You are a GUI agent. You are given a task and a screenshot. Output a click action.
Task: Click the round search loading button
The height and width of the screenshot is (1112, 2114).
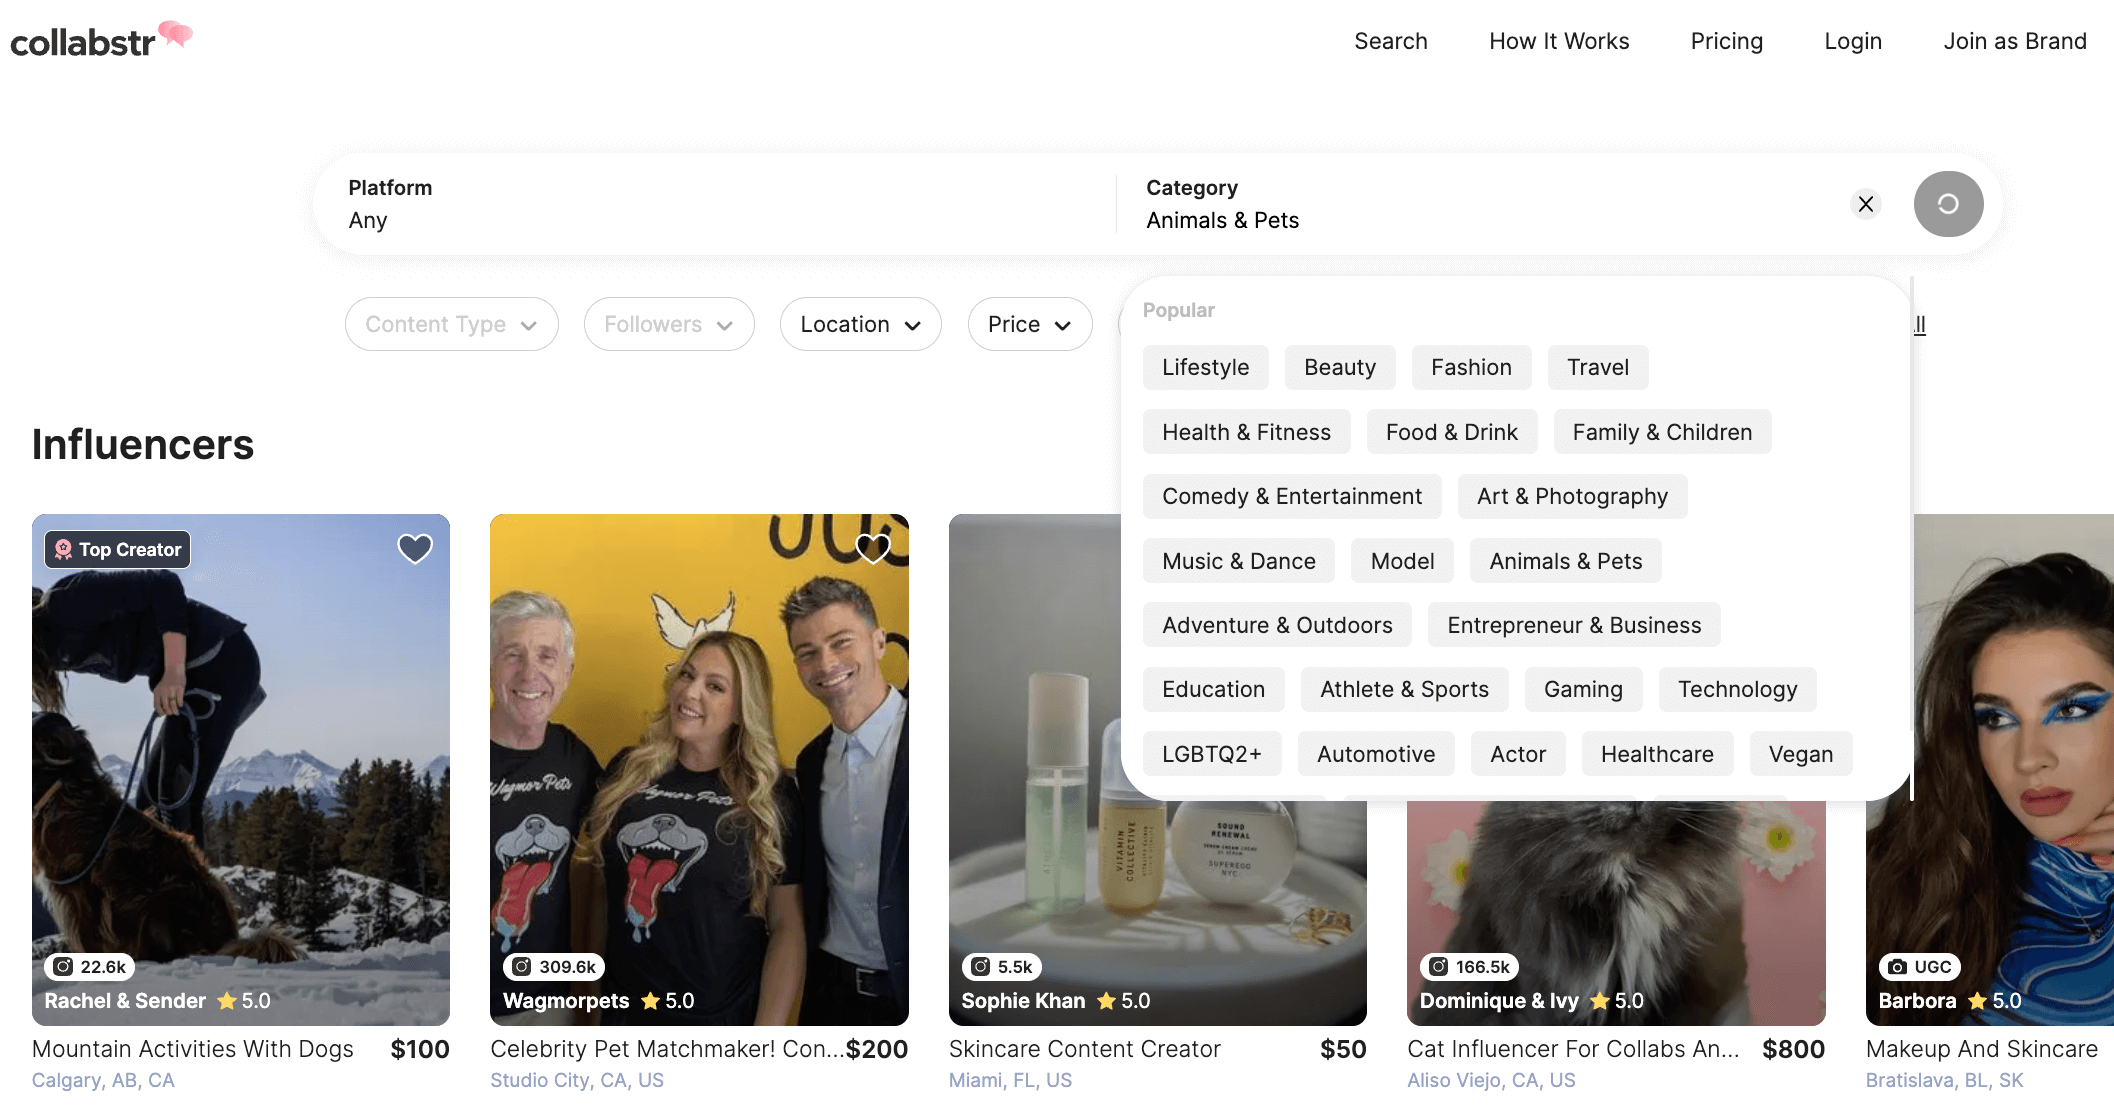pos(1947,204)
